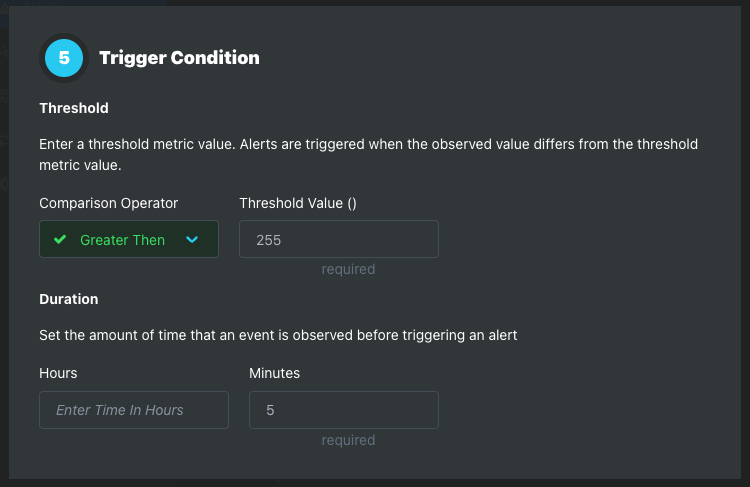Image resolution: width=750 pixels, height=487 pixels.
Task: Expand the blue chevron beside Greater Then
Action: 192,239
